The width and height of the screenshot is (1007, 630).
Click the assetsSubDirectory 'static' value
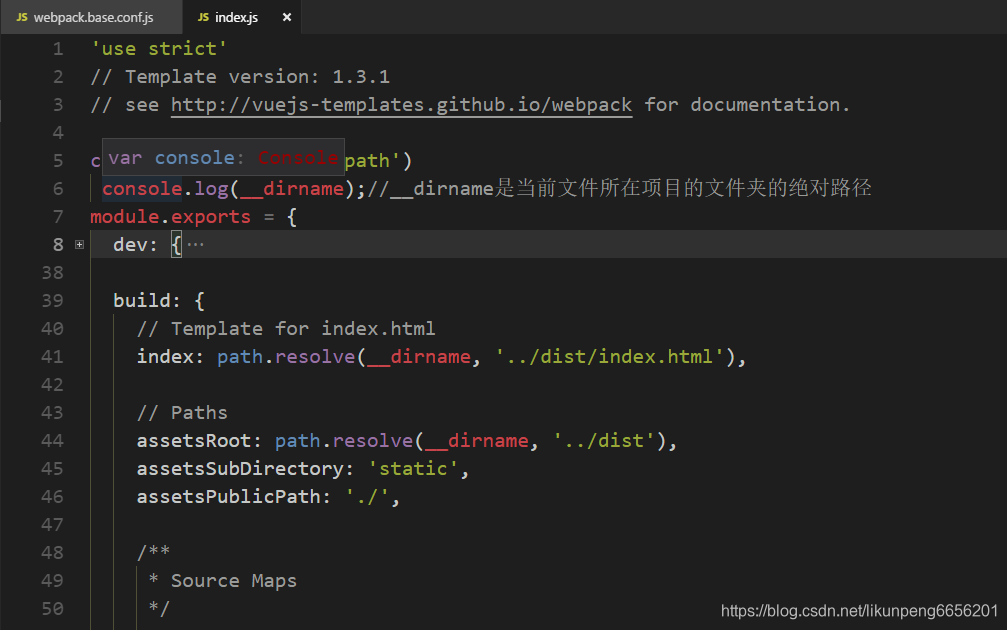tap(413, 469)
